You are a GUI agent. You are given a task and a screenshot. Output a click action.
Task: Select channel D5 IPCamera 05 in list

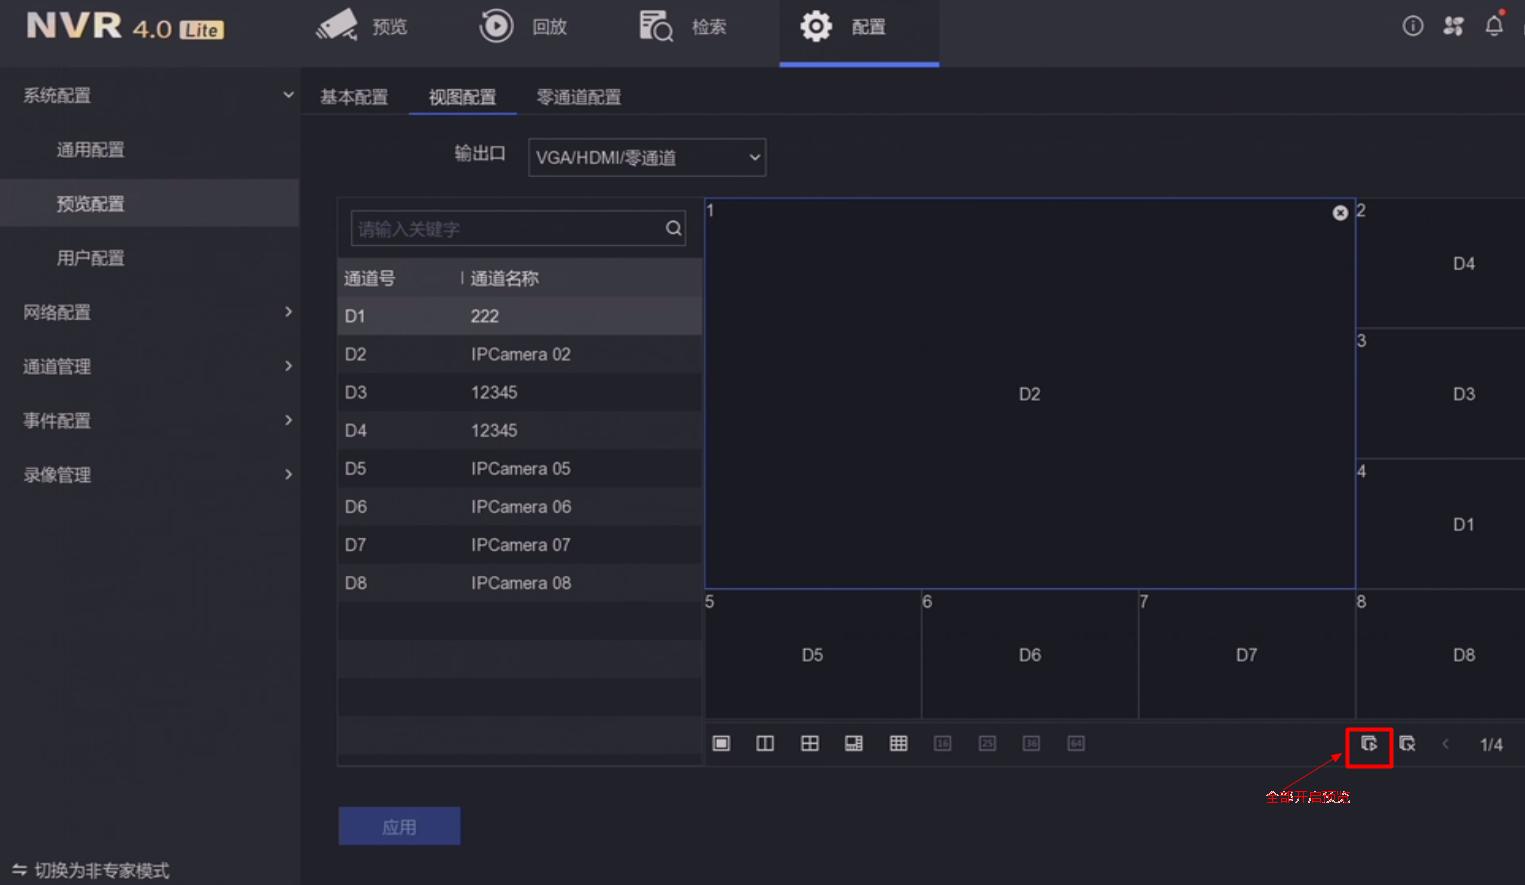tap(520, 468)
